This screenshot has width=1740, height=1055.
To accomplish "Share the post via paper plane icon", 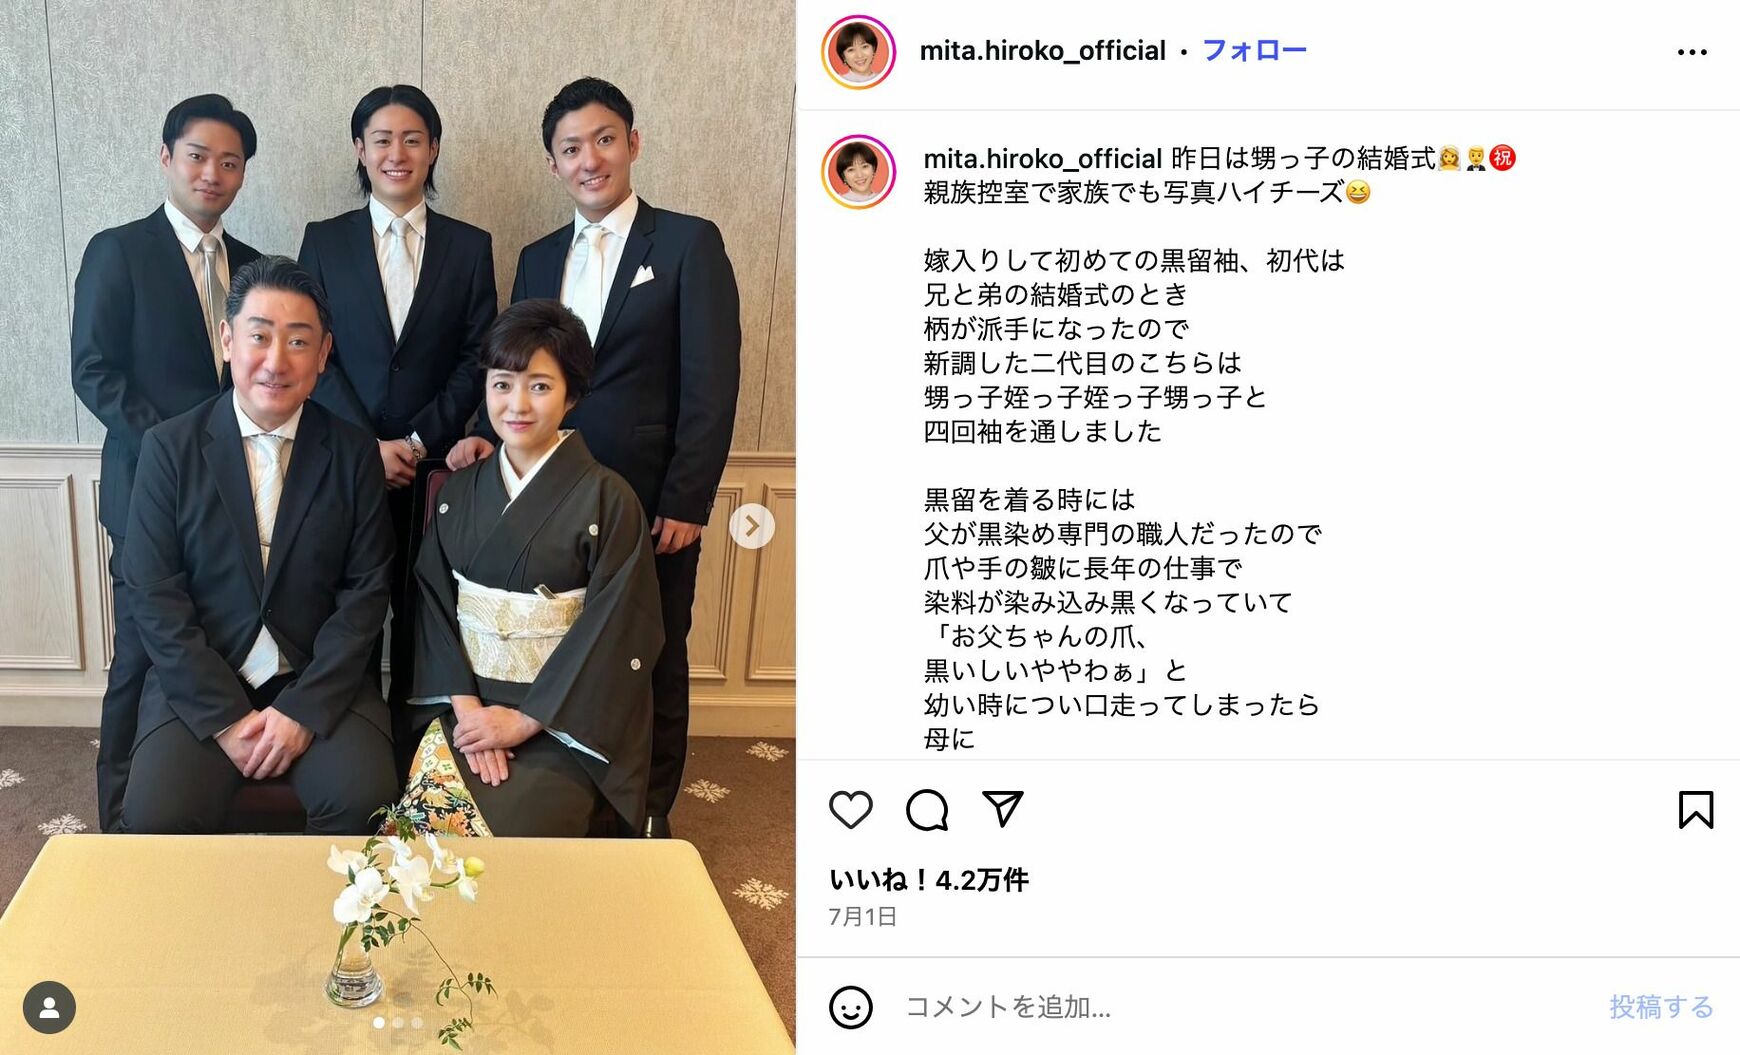I will pos(1002,808).
